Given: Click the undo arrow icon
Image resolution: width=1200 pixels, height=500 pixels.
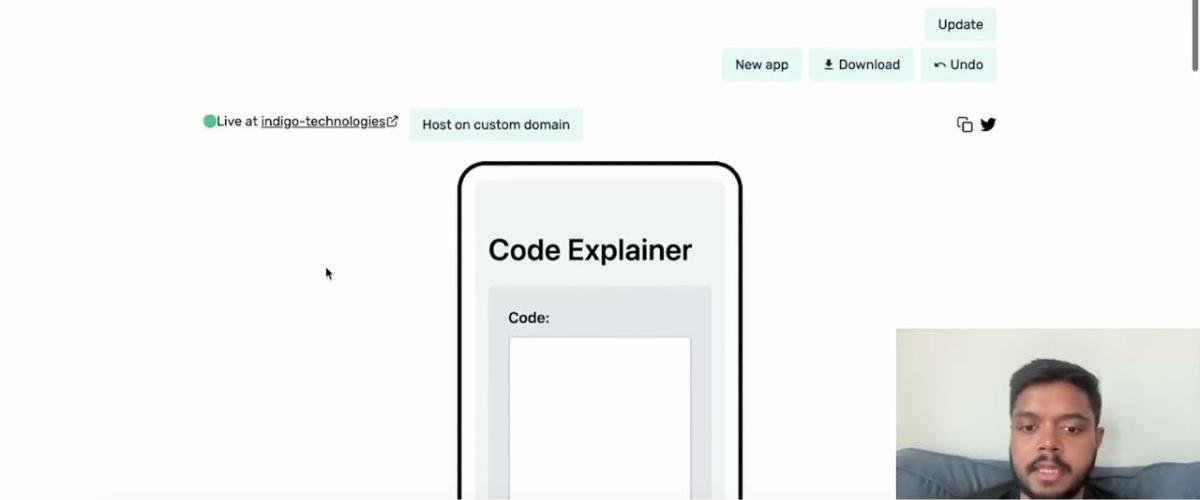Looking at the screenshot, I should click(940, 65).
